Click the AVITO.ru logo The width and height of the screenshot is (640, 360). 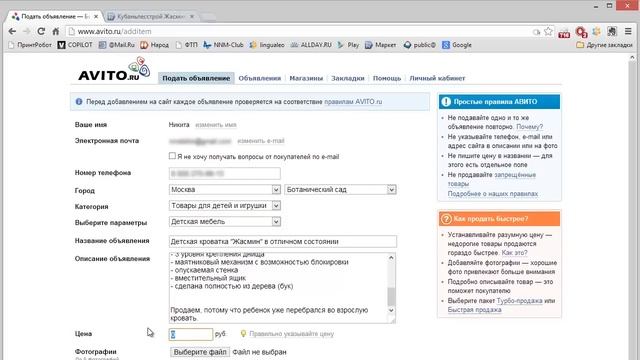[114, 69]
